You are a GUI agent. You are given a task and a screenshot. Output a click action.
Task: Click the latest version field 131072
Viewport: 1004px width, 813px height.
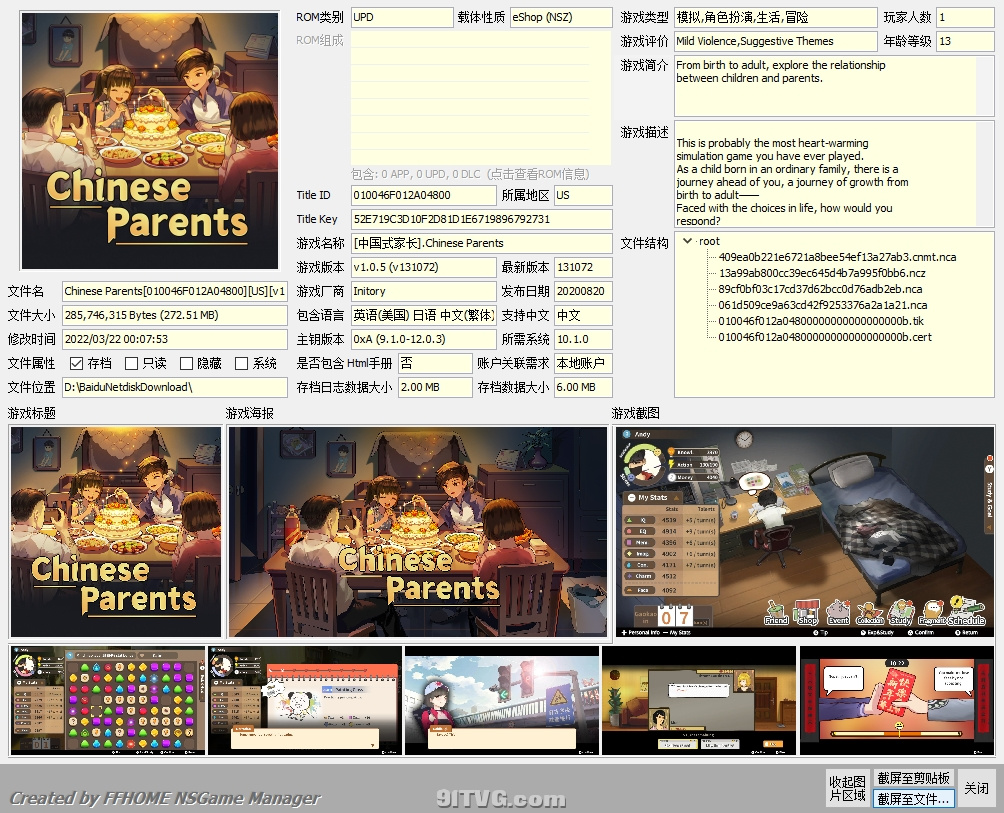(x=583, y=268)
